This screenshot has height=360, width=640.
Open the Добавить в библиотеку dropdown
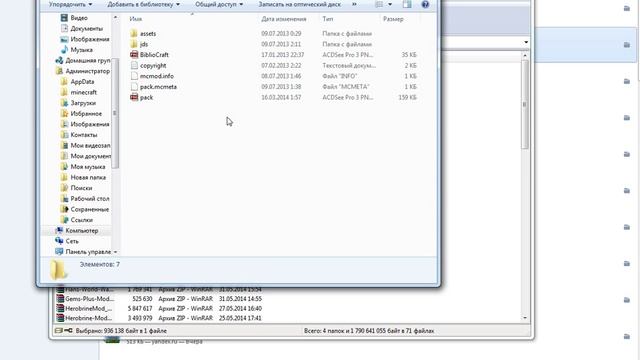pyautogui.click(x=143, y=4)
